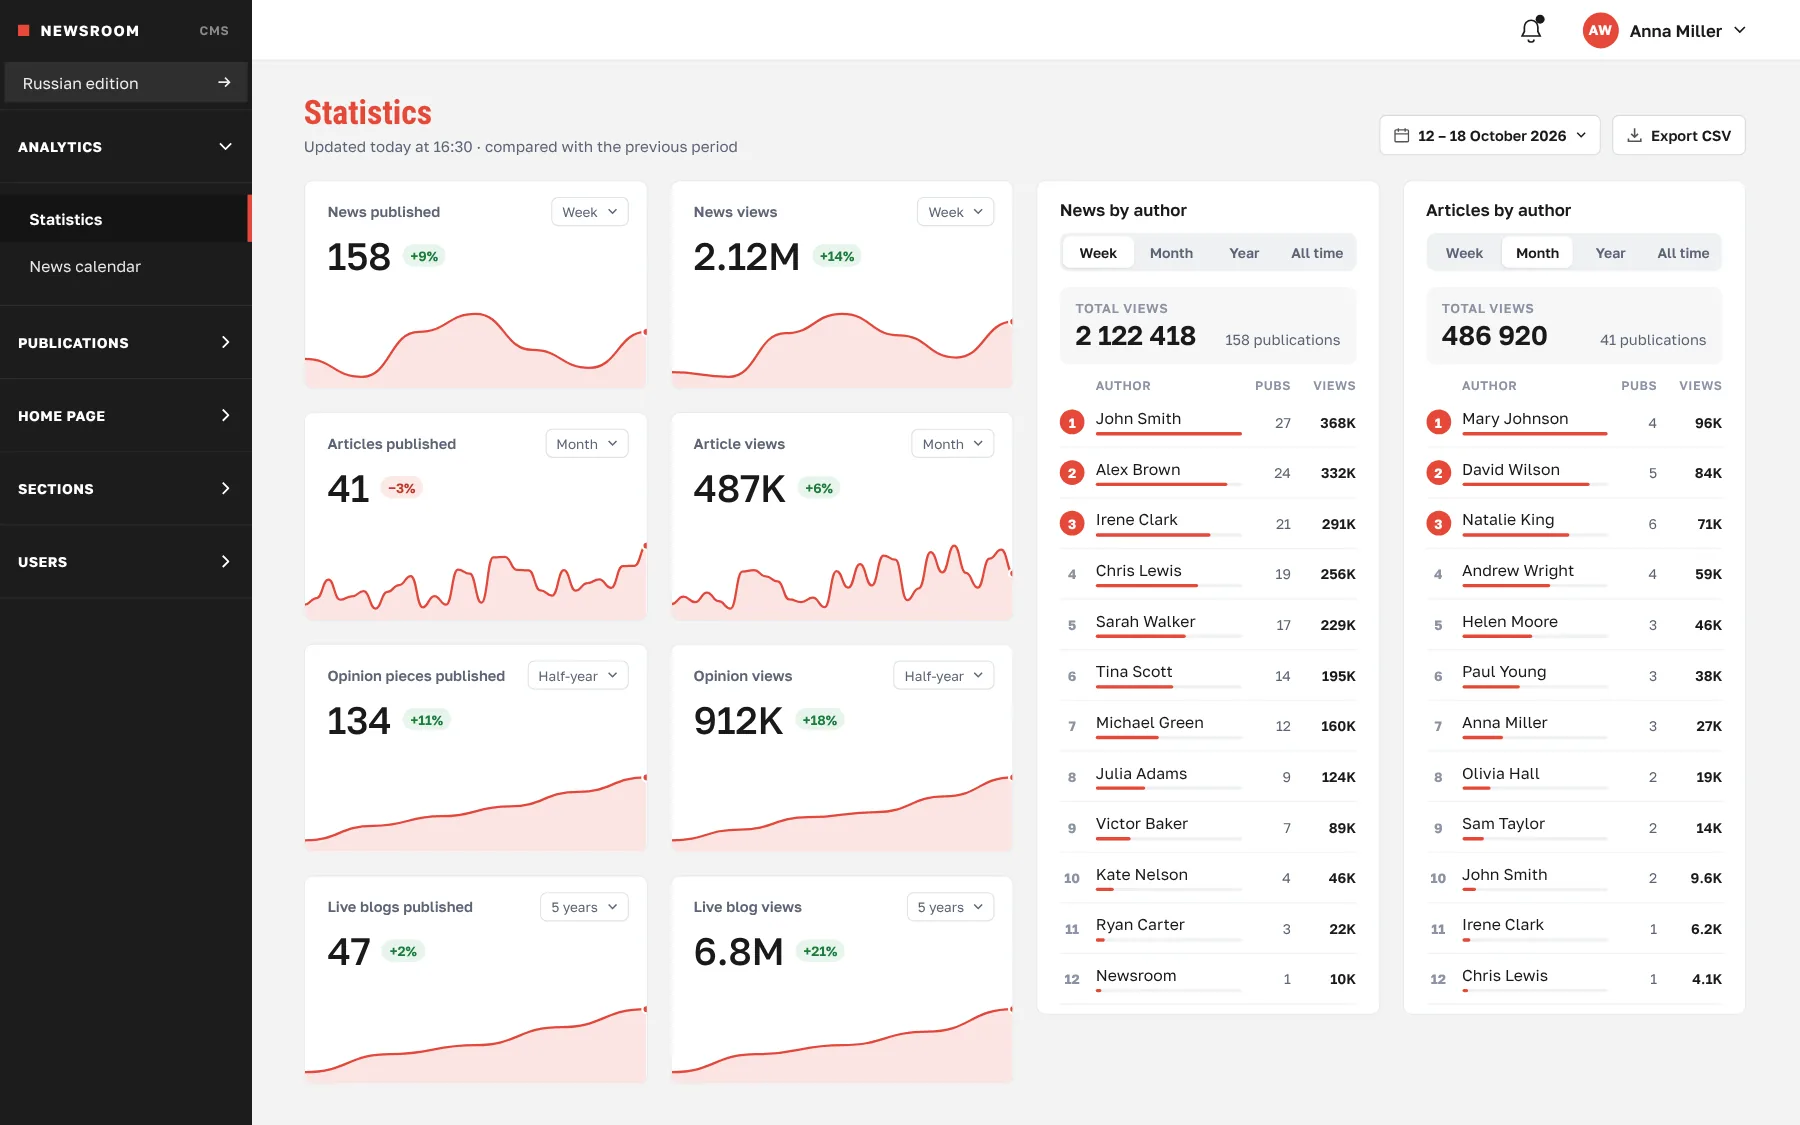The width and height of the screenshot is (1800, 1125).
Task: Open Month dropdown on Articles published card
Action: point(587,444)
